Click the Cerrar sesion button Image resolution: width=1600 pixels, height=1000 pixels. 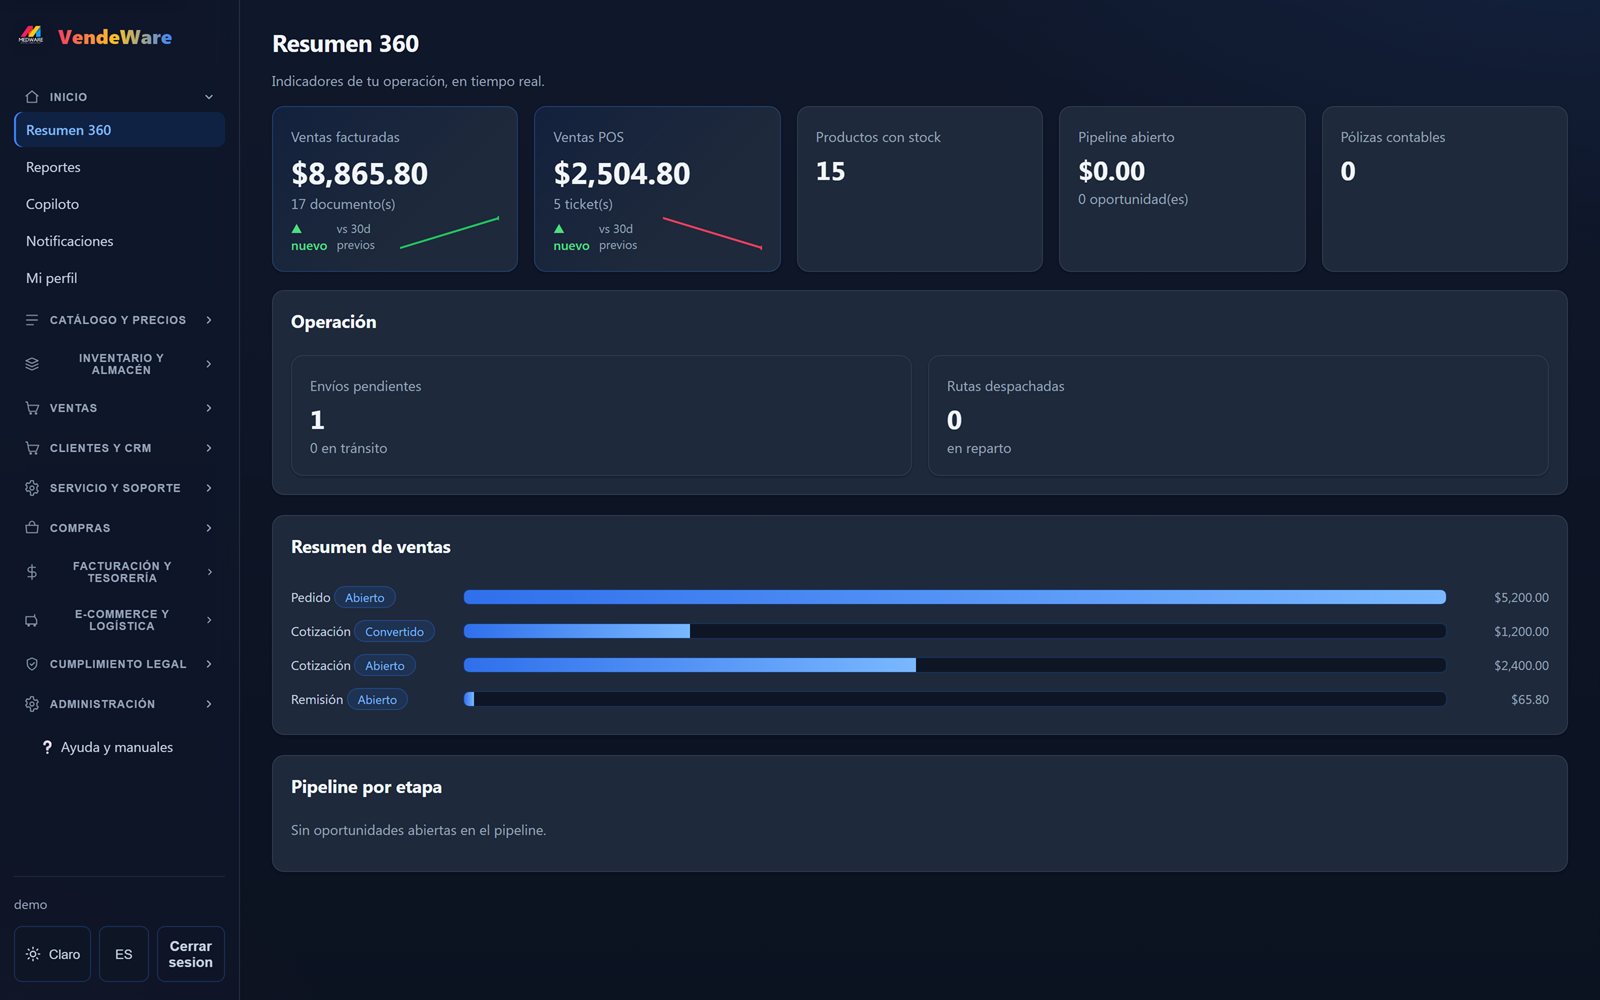(191, 954)
